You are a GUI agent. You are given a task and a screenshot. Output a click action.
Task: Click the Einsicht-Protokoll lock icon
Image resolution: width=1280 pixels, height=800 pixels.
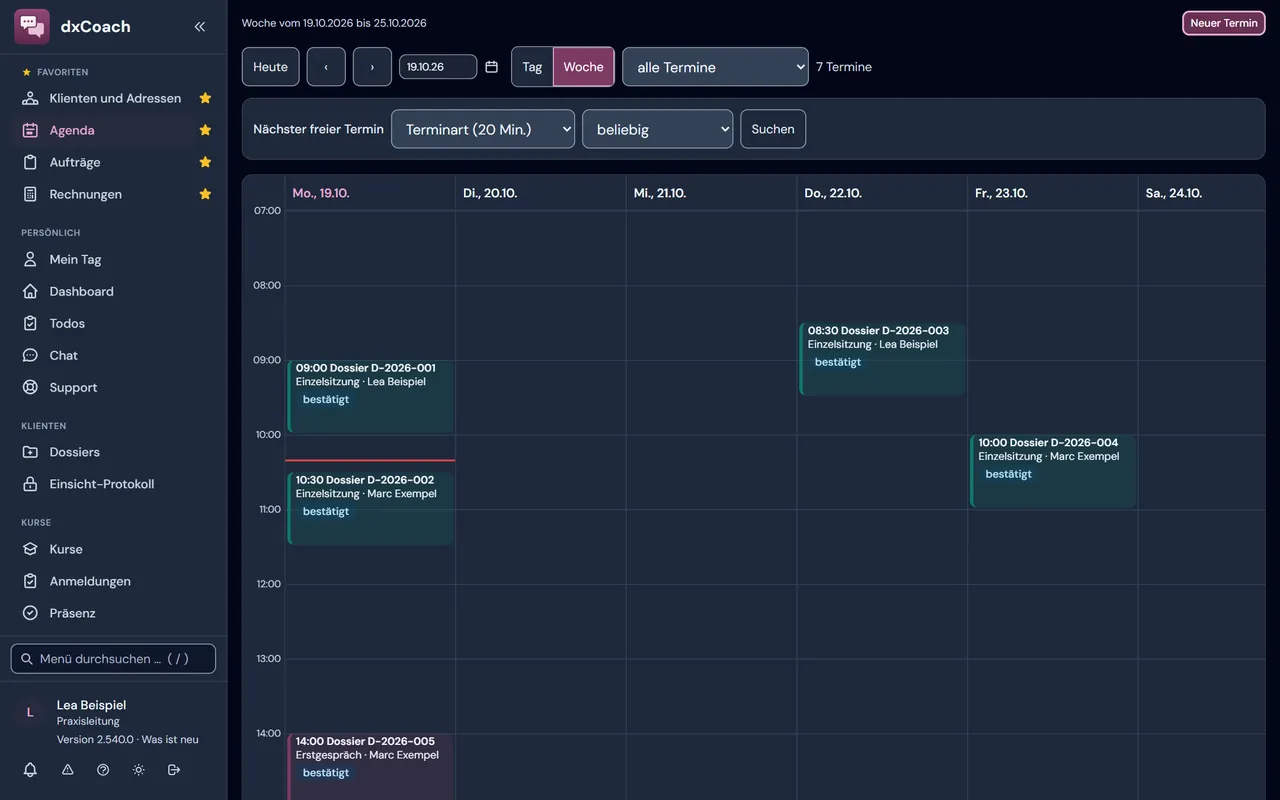coord(30,484)
